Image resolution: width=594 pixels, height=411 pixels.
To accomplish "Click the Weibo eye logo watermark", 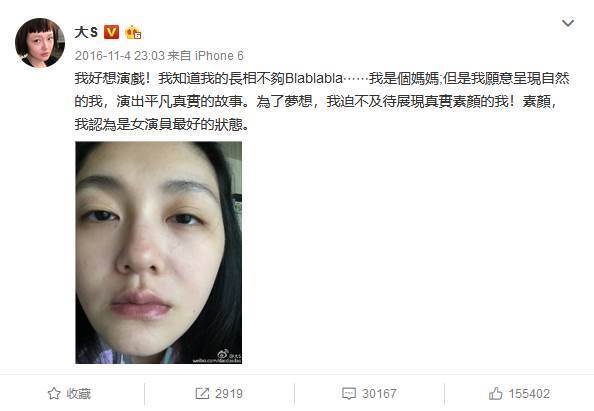I will 224,353.
